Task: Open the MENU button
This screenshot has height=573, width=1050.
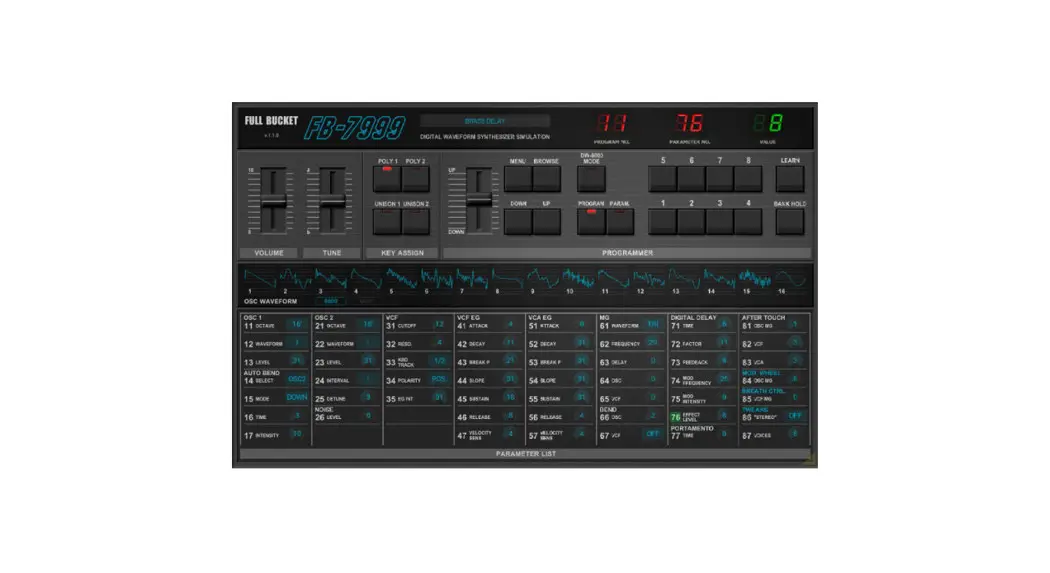Action: tap(518, 179)
